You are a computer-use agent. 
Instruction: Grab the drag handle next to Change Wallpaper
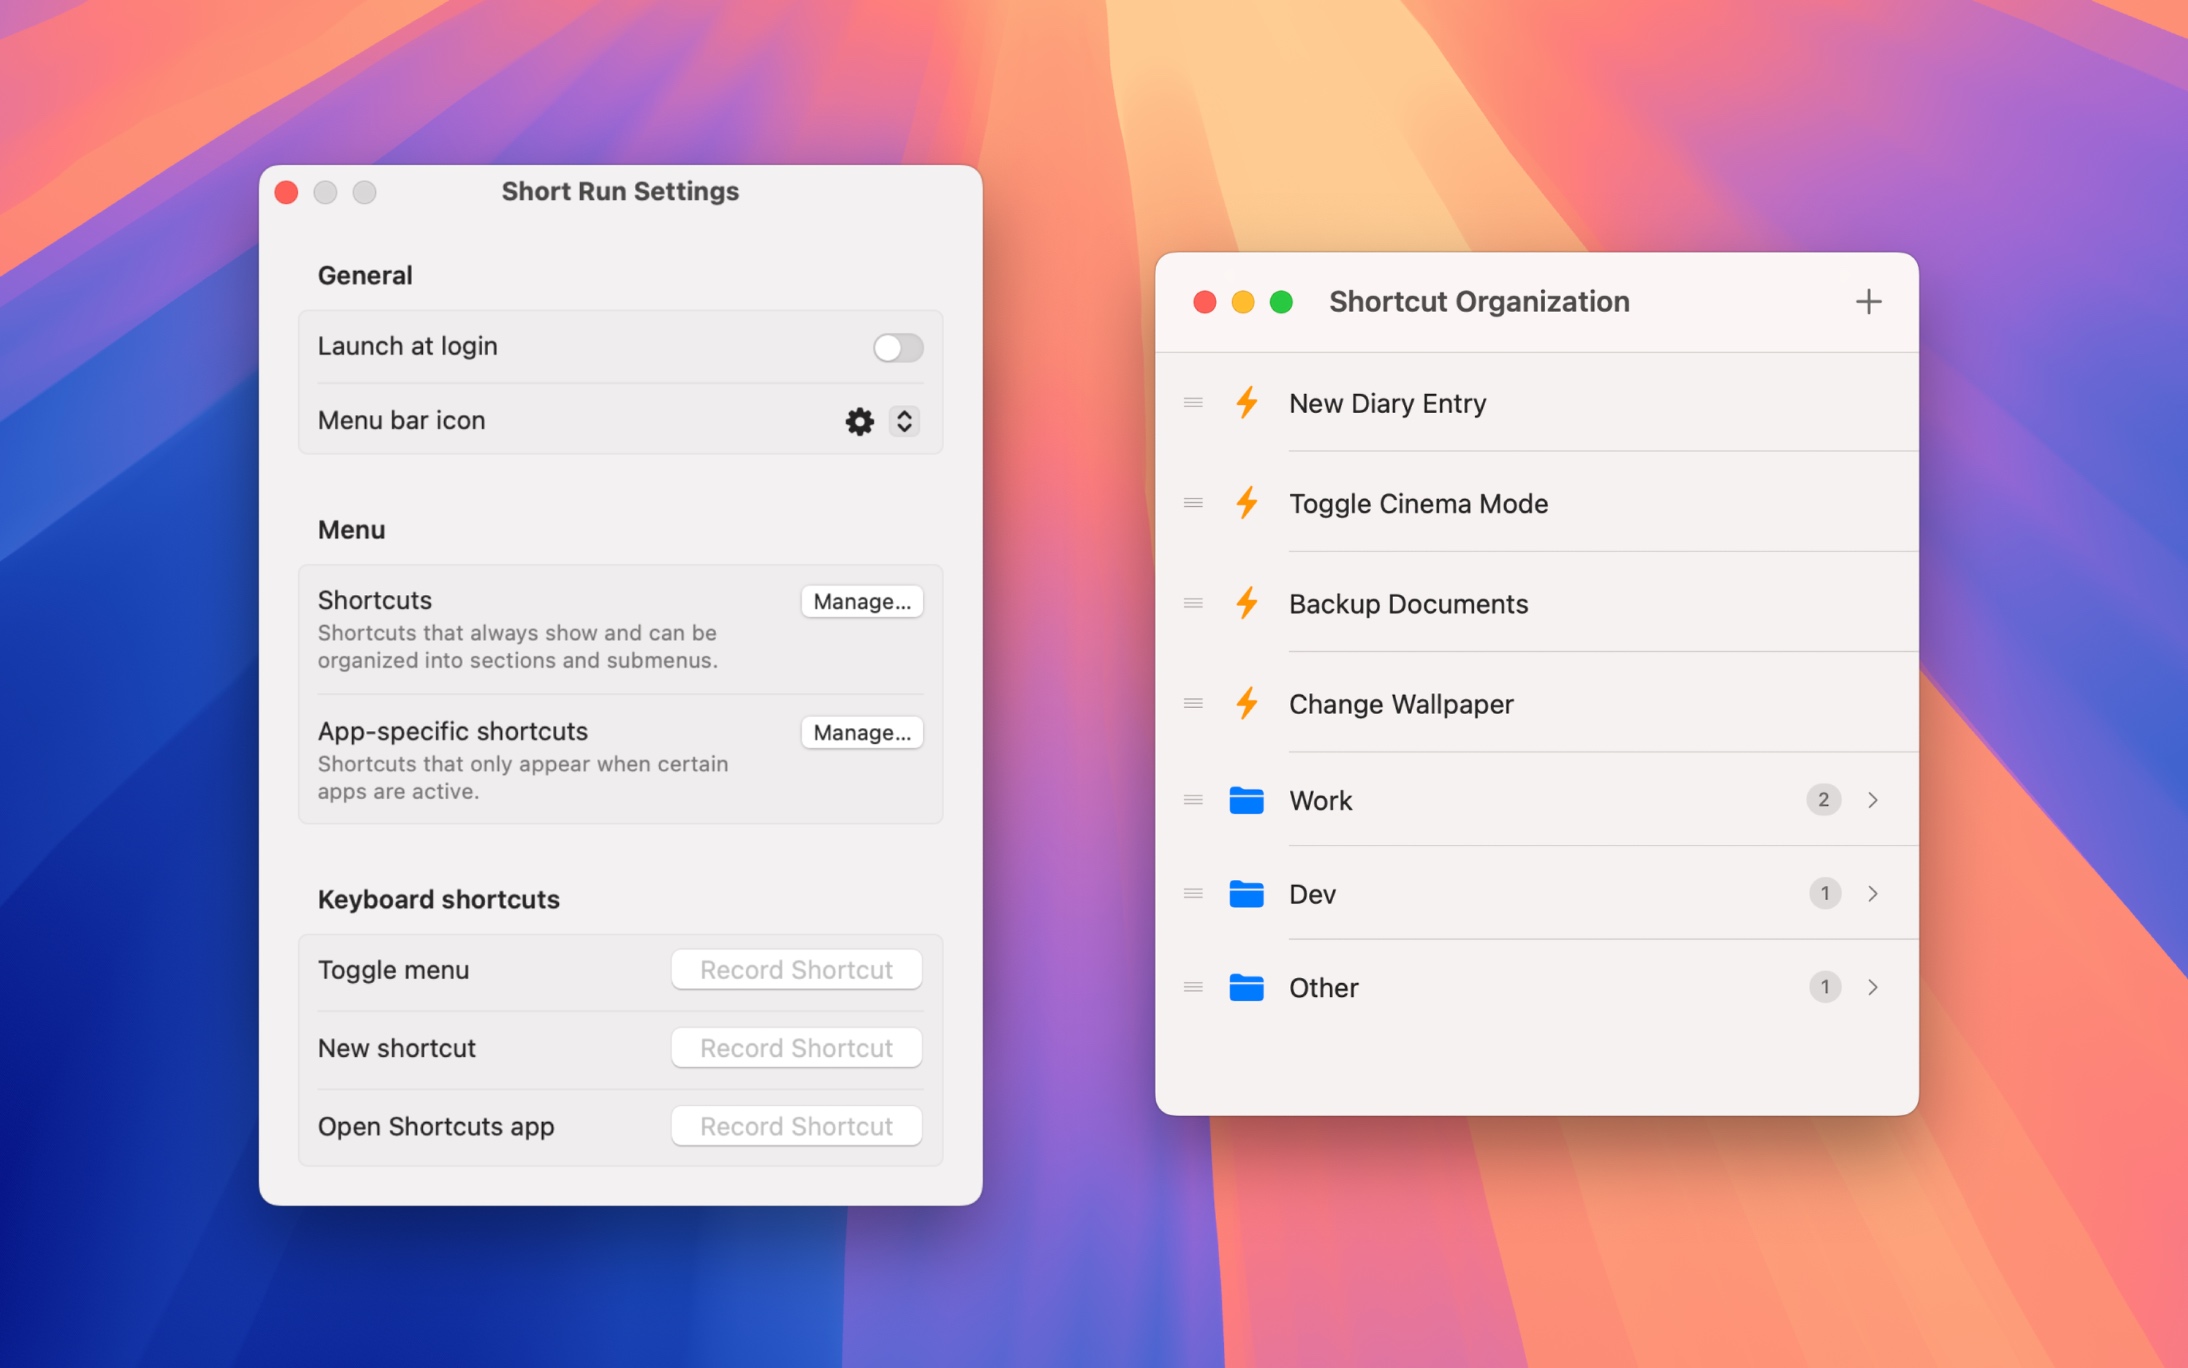pyautogui.click(x=1192, y=704)
